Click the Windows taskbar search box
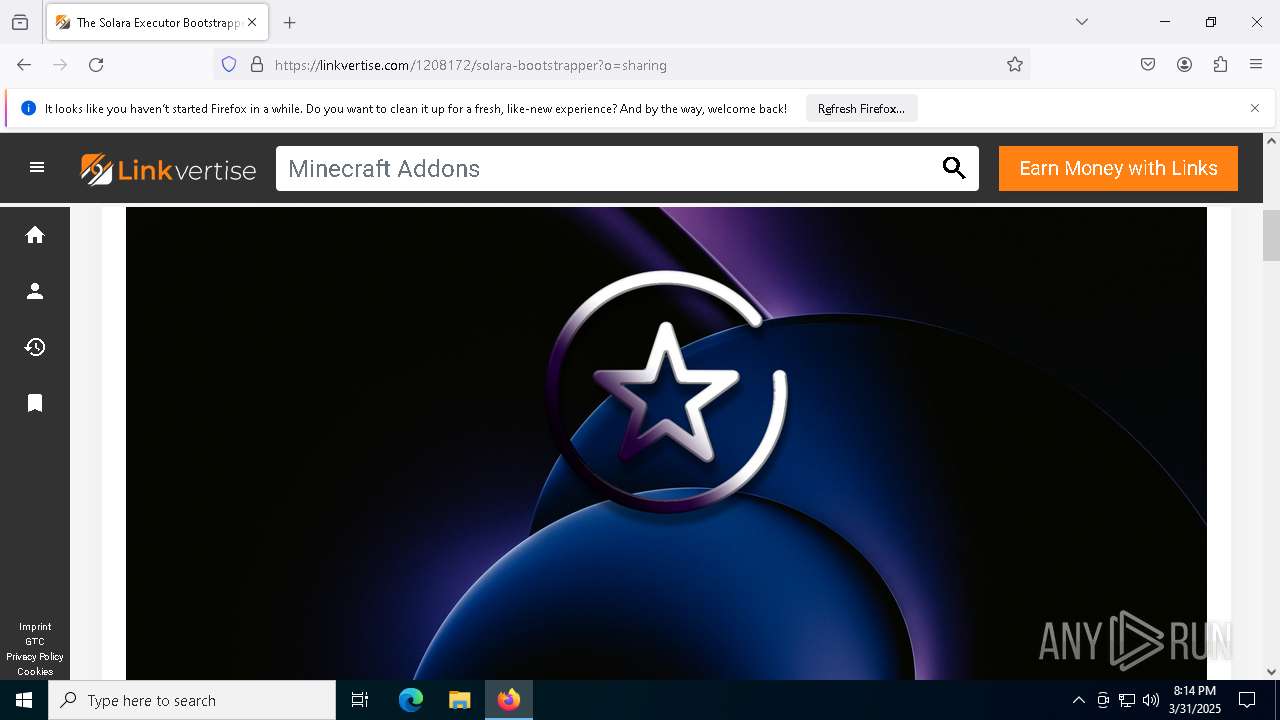The image size is (1280, 720). click(x=192, y=700)
